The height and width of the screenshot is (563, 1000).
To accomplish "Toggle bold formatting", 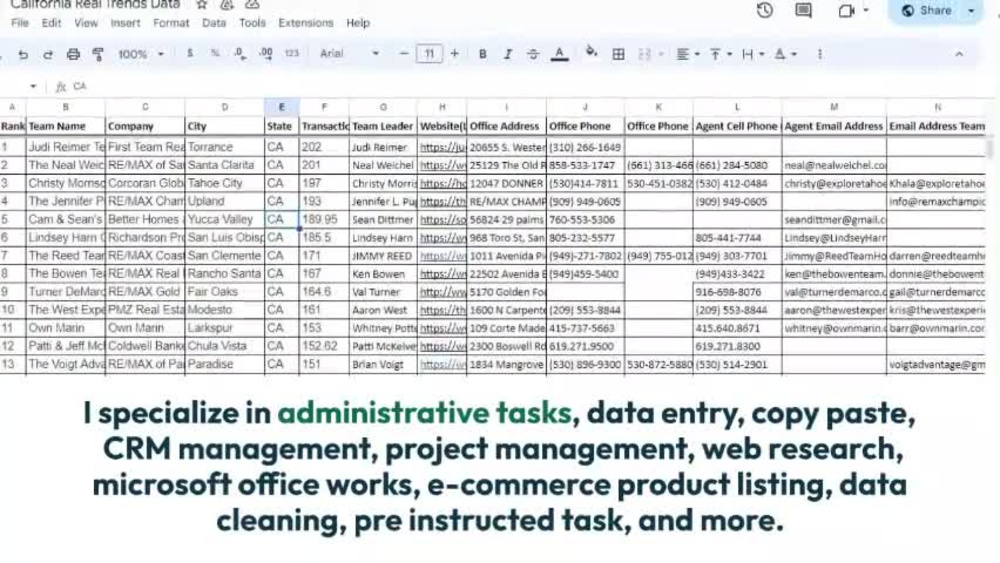I will coord(483,54).
